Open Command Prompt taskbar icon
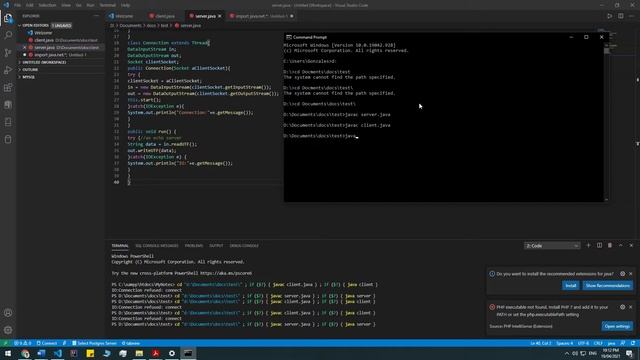The width and height of the screenshot is (640, 360). [x=188, y=353]
